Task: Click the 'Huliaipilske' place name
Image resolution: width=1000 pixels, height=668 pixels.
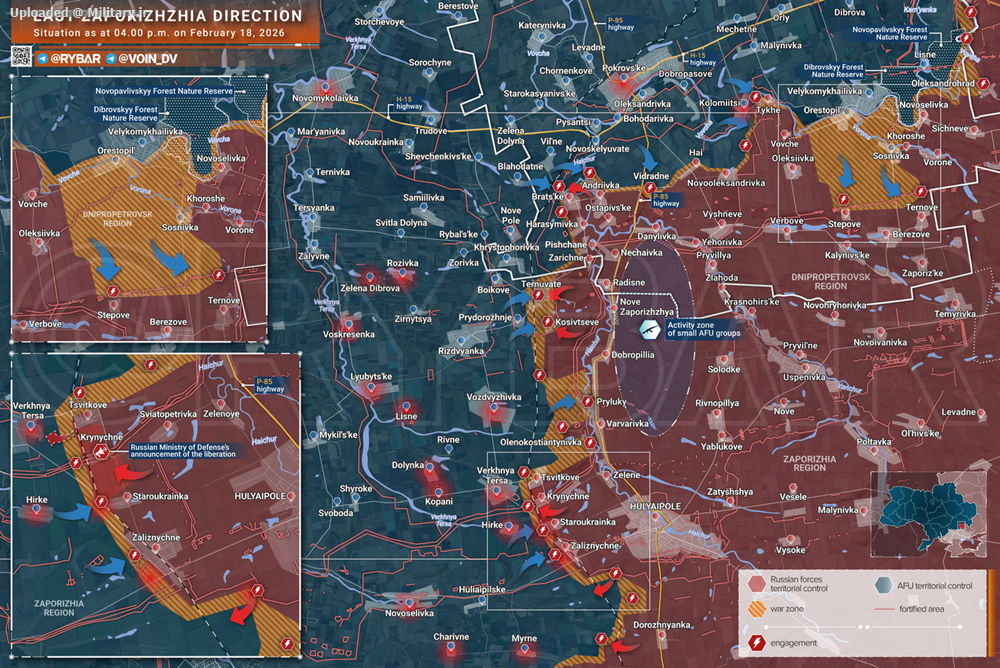Action: pyautogui.click(x=482, y=590)
